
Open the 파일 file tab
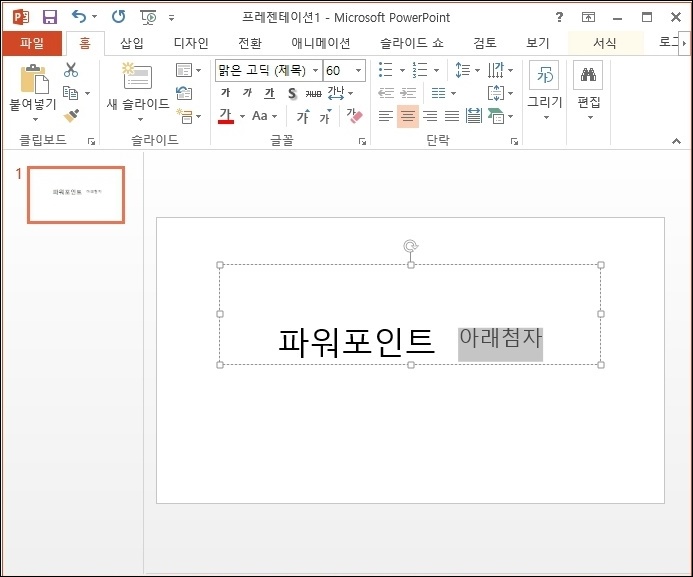32,43
